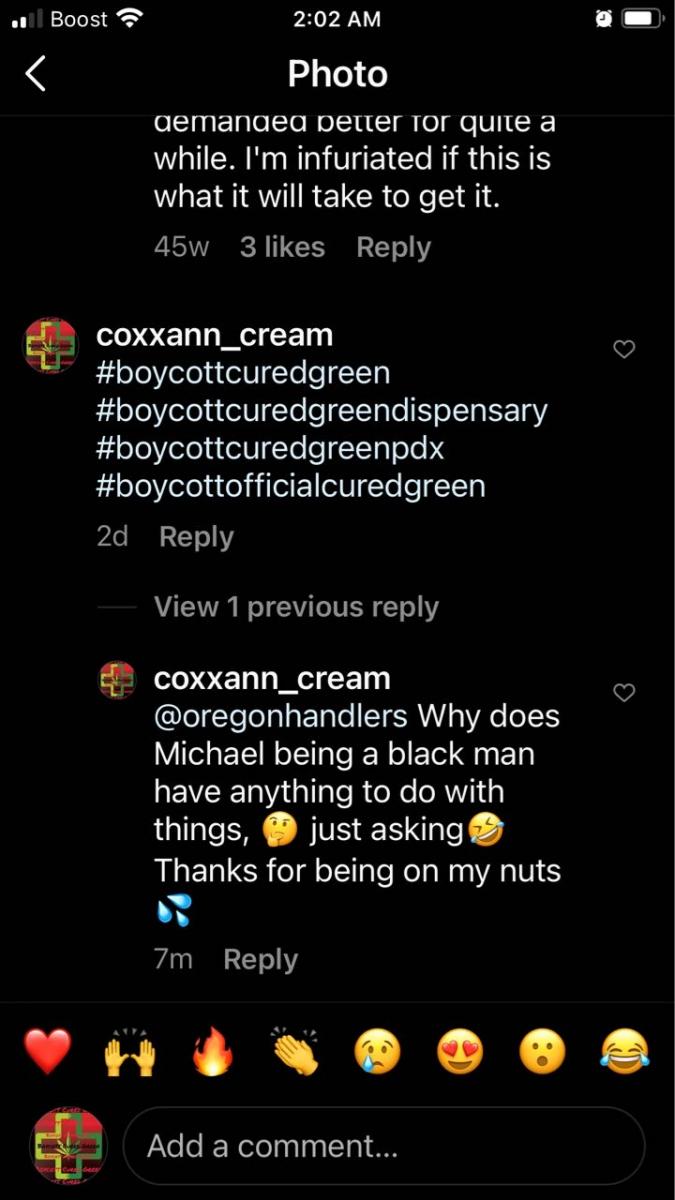The width and height of the screenshot is (675, 1200).
Task: Open the @oregonhandlers mention
Action: (280, 716)
